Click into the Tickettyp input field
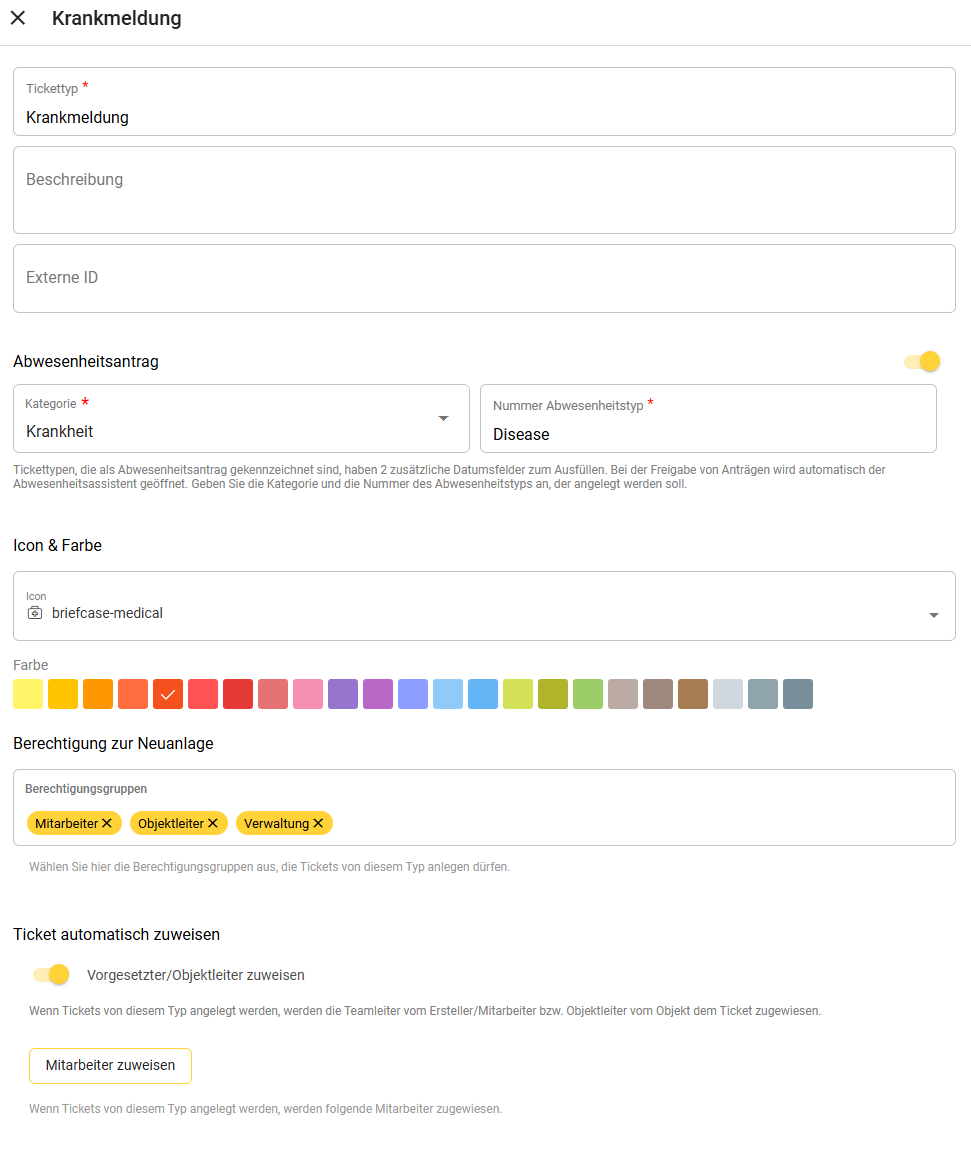 click(484, 117)
